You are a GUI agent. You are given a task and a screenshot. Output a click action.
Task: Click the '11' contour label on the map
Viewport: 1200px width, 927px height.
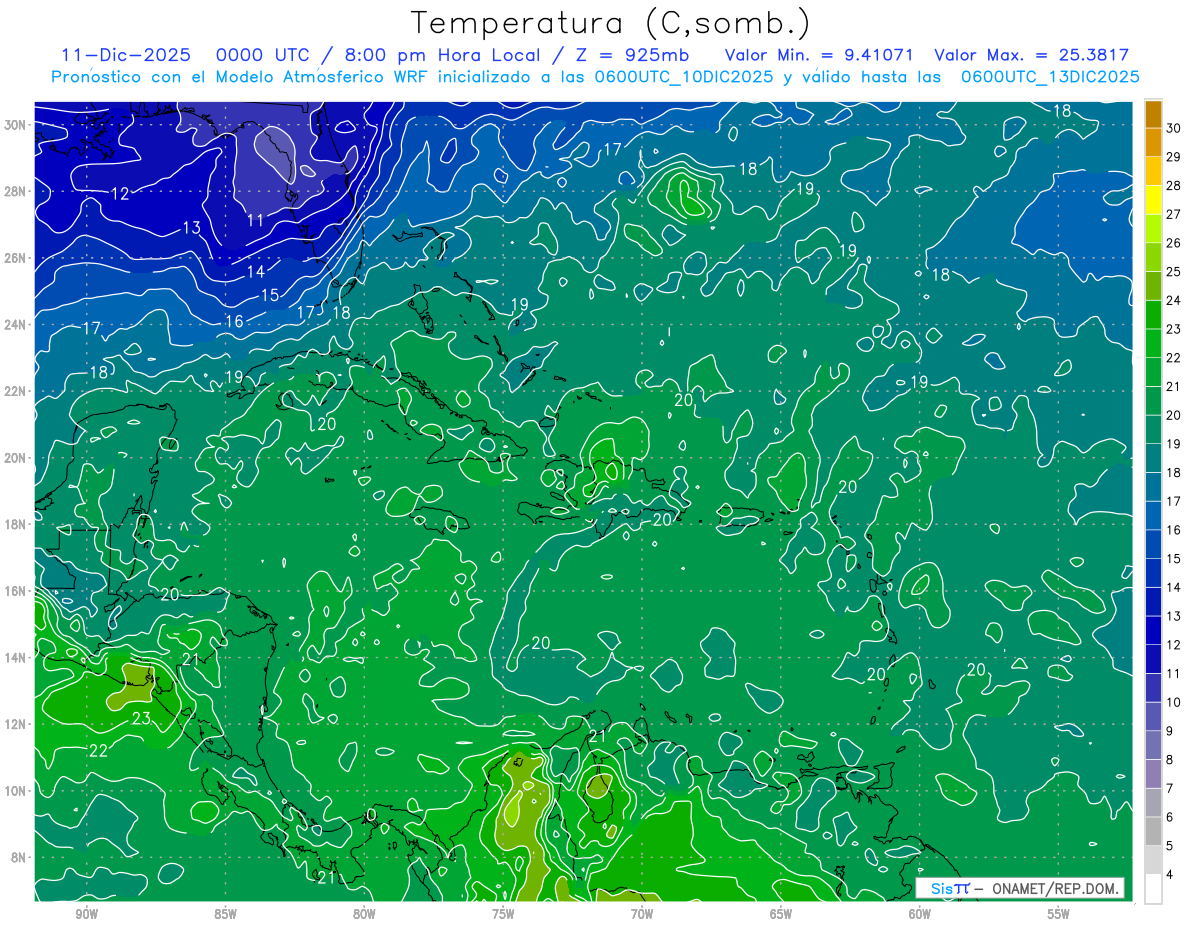(x=256, y=220)
